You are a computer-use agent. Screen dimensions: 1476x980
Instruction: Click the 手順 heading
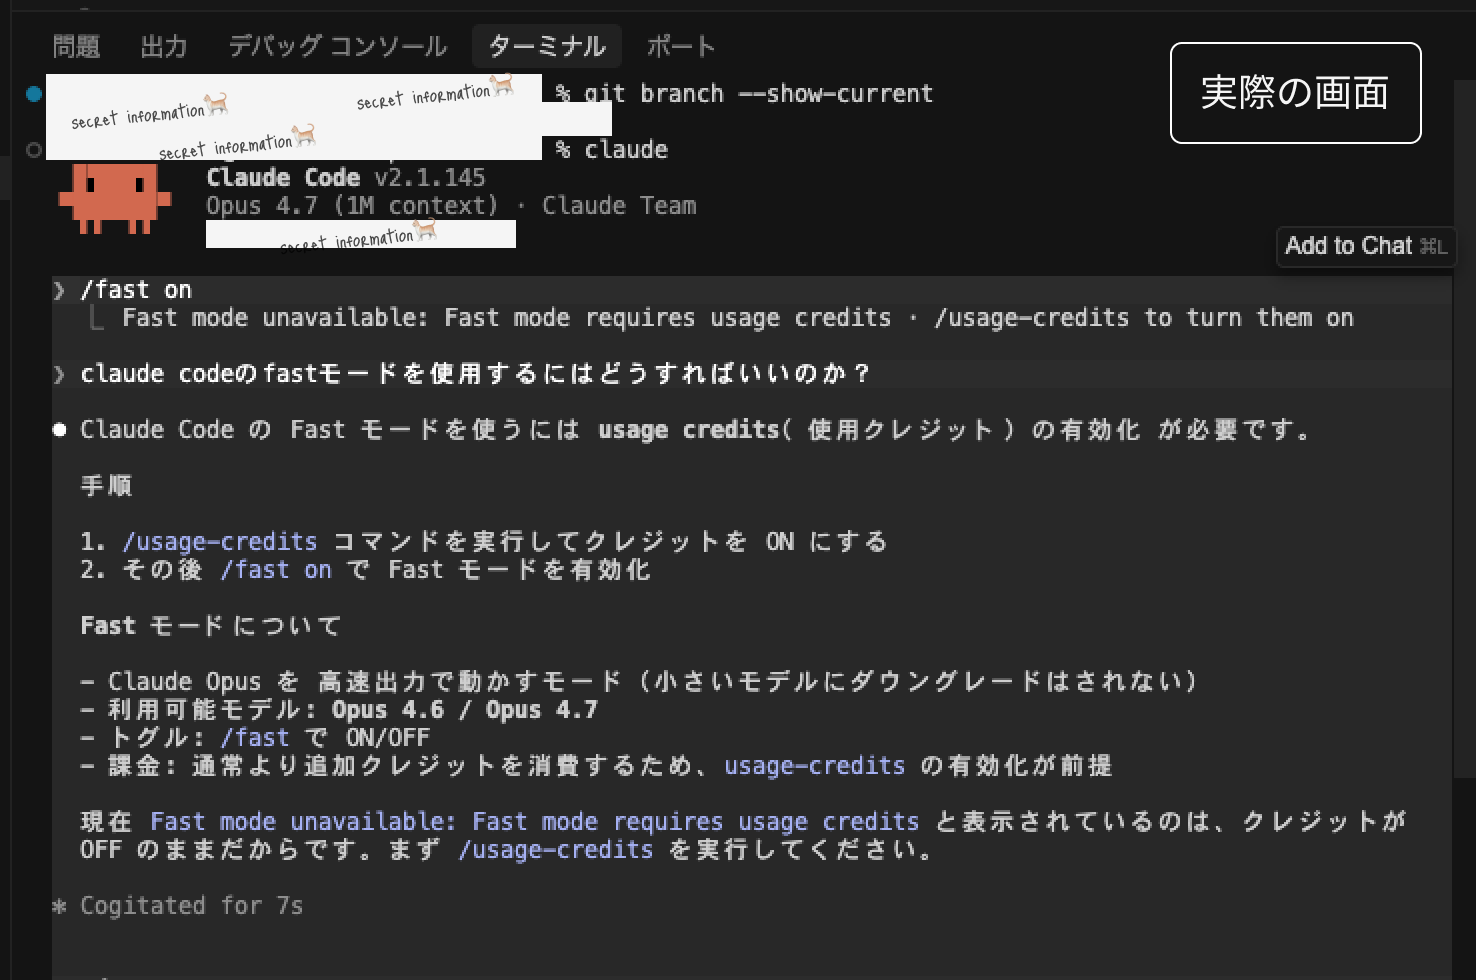click(107, 486)
